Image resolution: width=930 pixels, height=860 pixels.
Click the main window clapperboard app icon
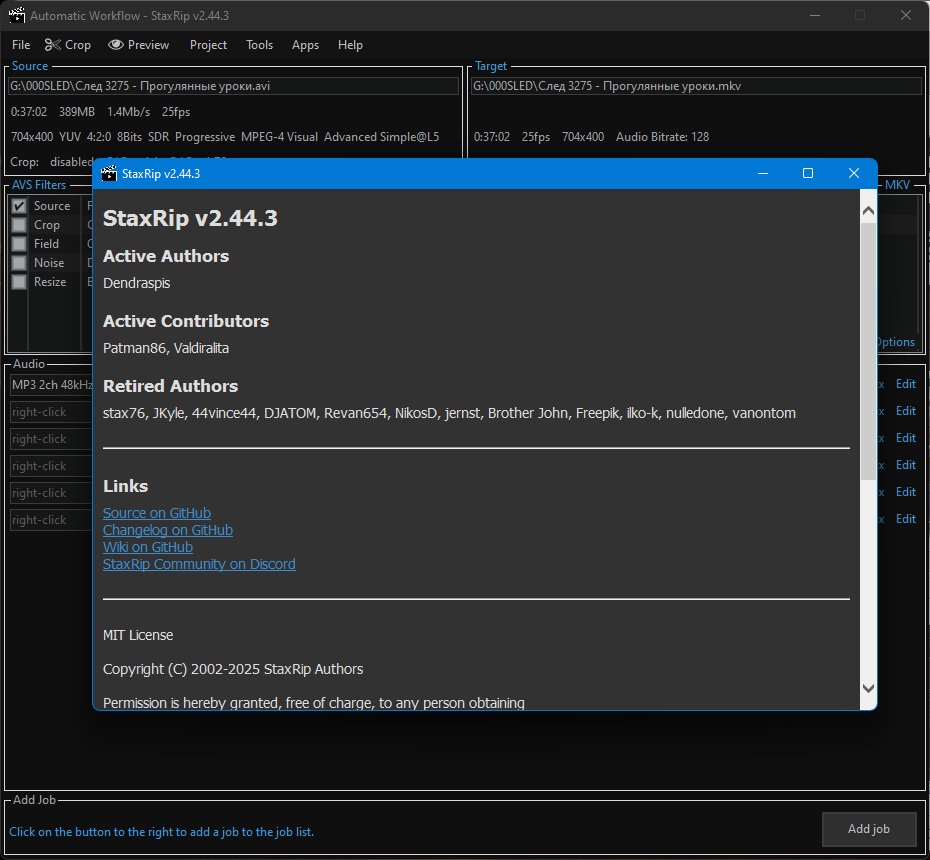[x=17, y=15]
